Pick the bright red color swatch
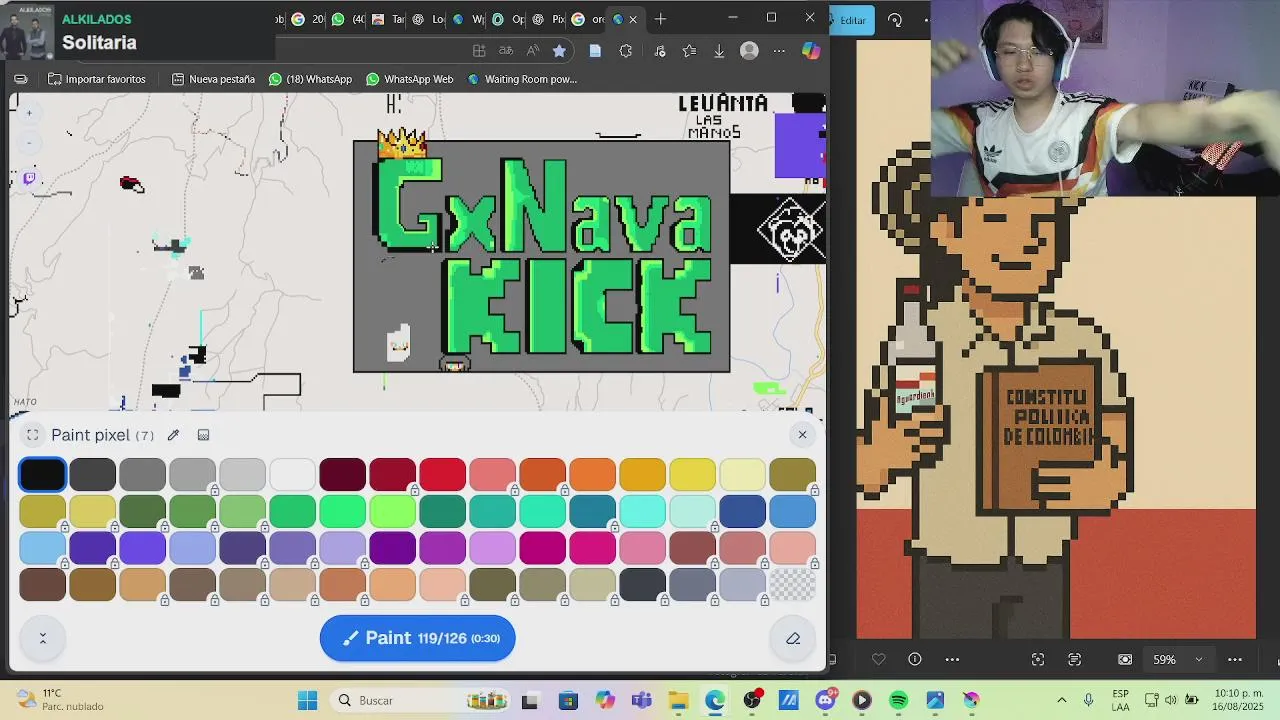The image size is (1280, 720). coord(442,474)
